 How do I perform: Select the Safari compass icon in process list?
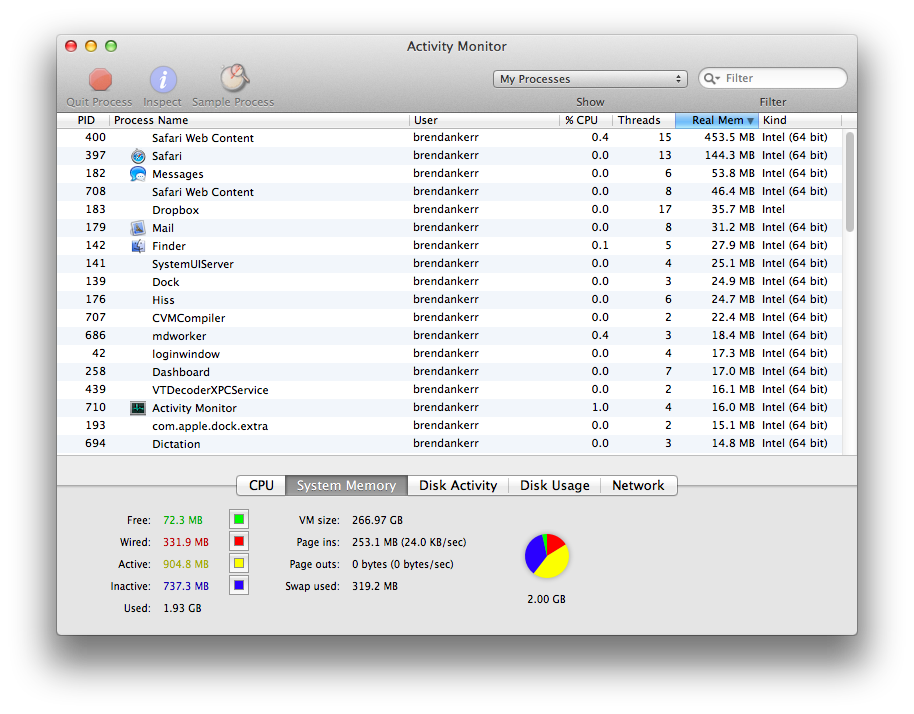[x=138, y=156]
